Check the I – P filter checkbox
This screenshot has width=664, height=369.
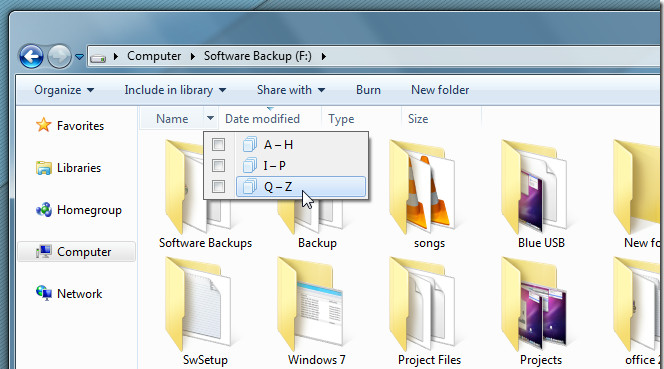tap(219, 165)
